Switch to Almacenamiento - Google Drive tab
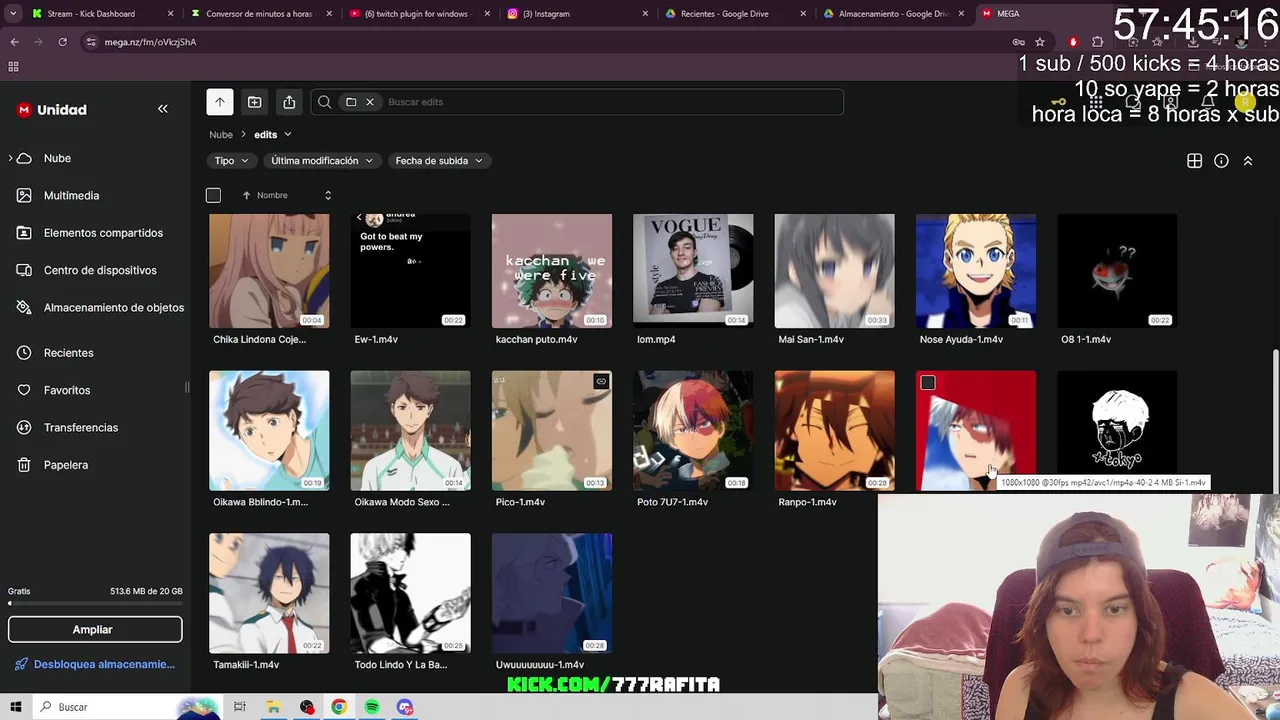 892,14
